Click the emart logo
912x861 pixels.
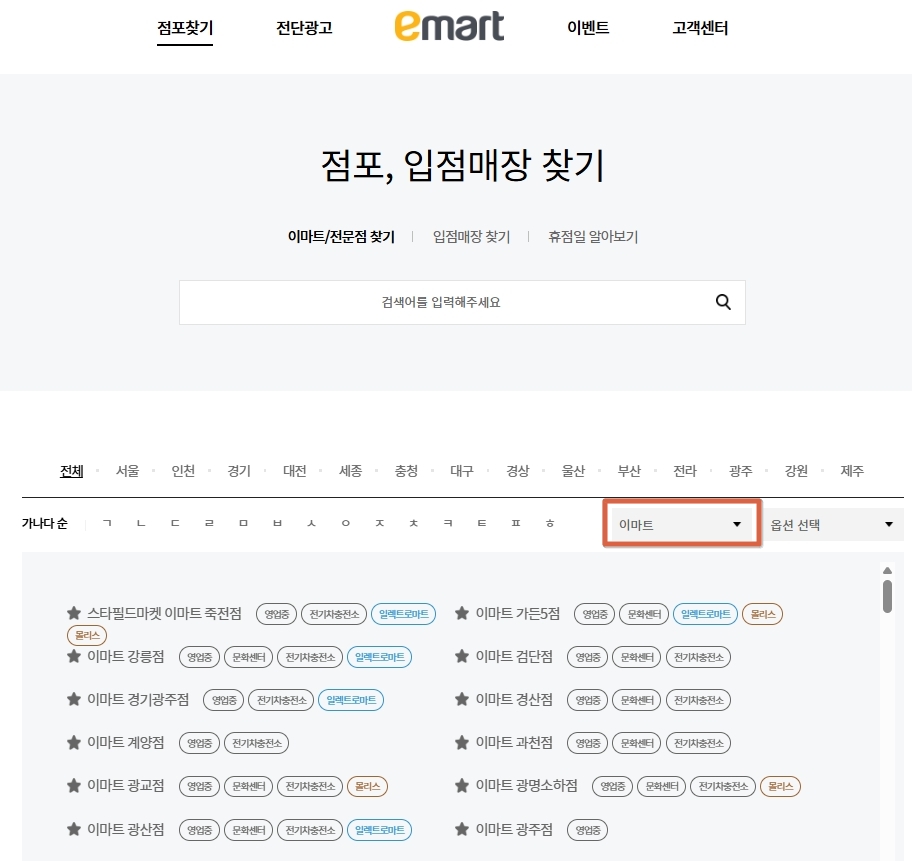pyautogui.click(x=448, y=27)
